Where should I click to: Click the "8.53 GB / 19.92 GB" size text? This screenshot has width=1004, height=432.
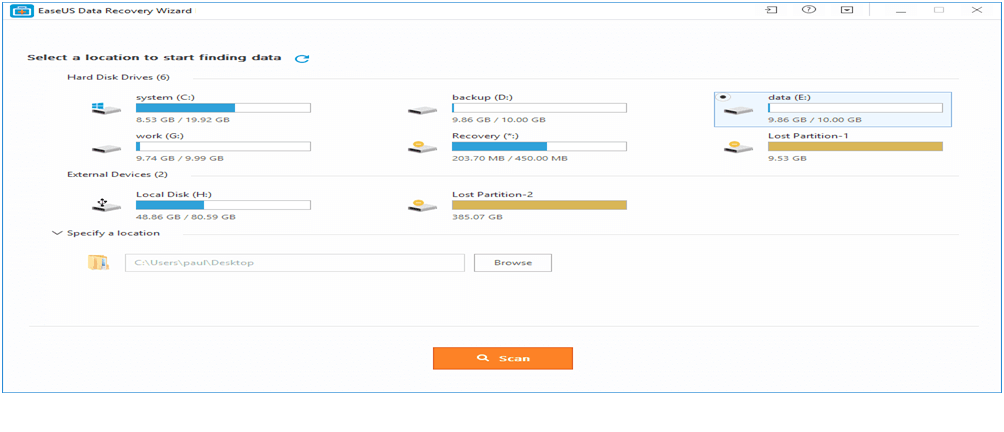coord(183,120)
